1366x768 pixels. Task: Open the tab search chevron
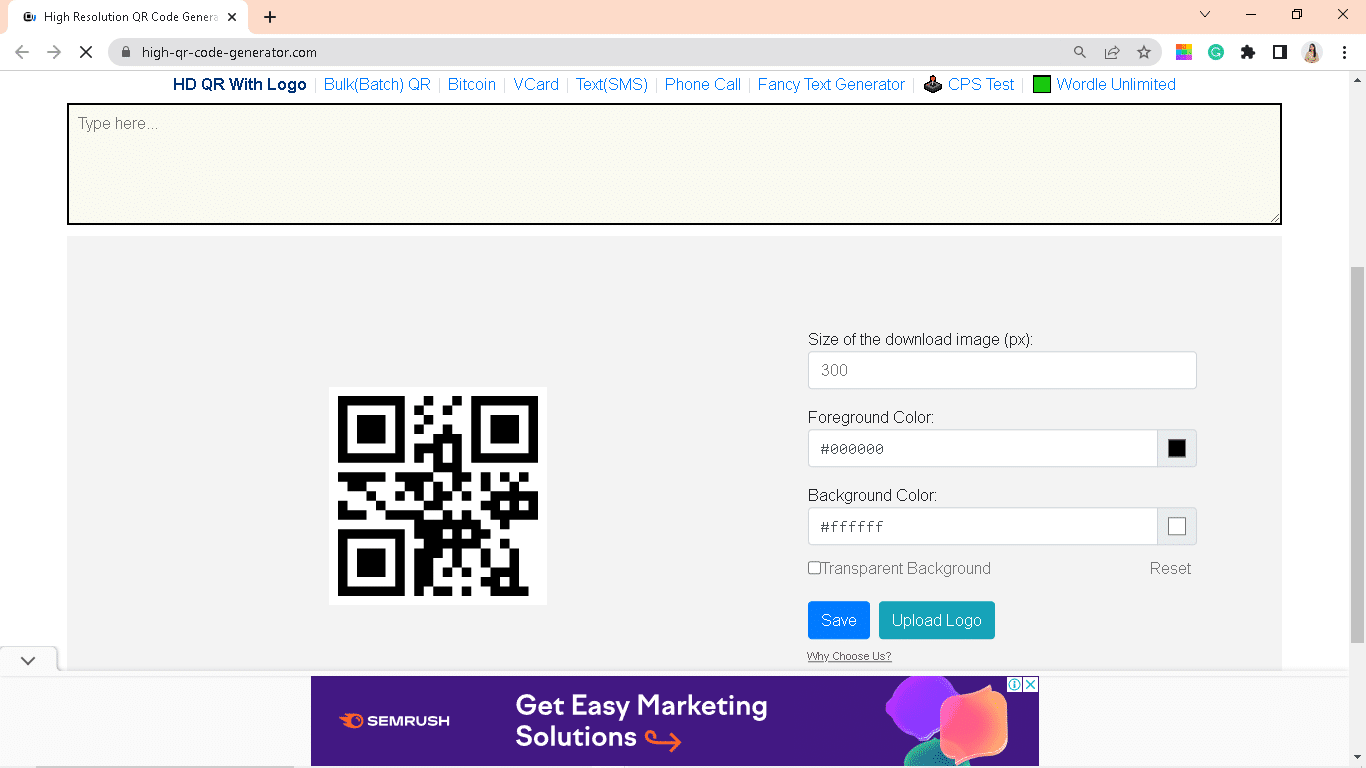tap(1205, 15)
